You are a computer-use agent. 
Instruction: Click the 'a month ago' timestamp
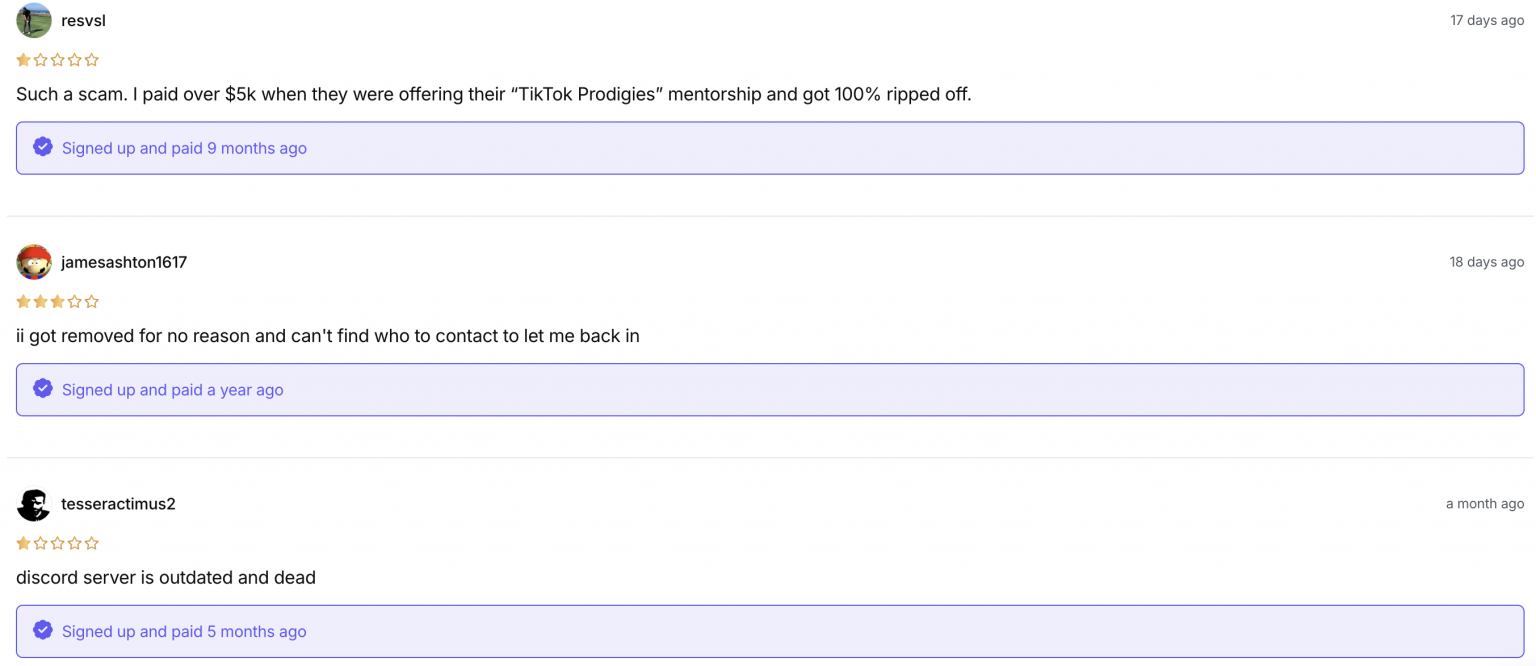(1485, 504)
